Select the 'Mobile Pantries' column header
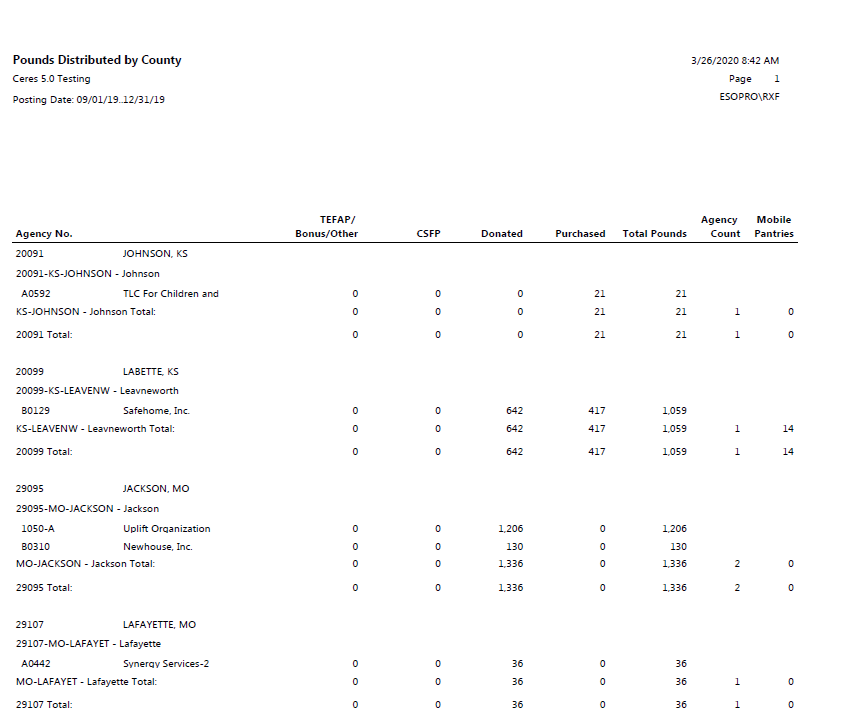848x718 pixels. coord(774,227)
